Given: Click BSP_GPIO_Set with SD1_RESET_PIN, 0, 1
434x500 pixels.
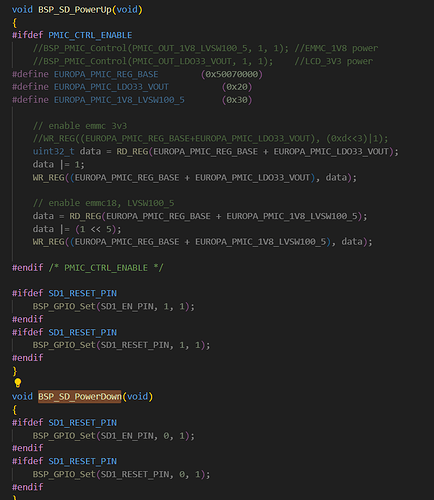Looking at the screenshot, I should tap(121, 475).
